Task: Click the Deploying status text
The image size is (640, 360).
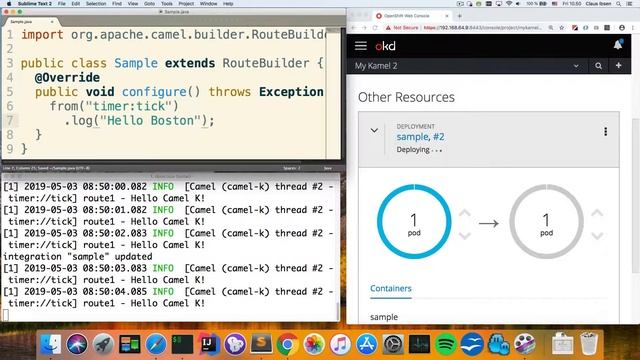Action: click(x=419, y=150)
